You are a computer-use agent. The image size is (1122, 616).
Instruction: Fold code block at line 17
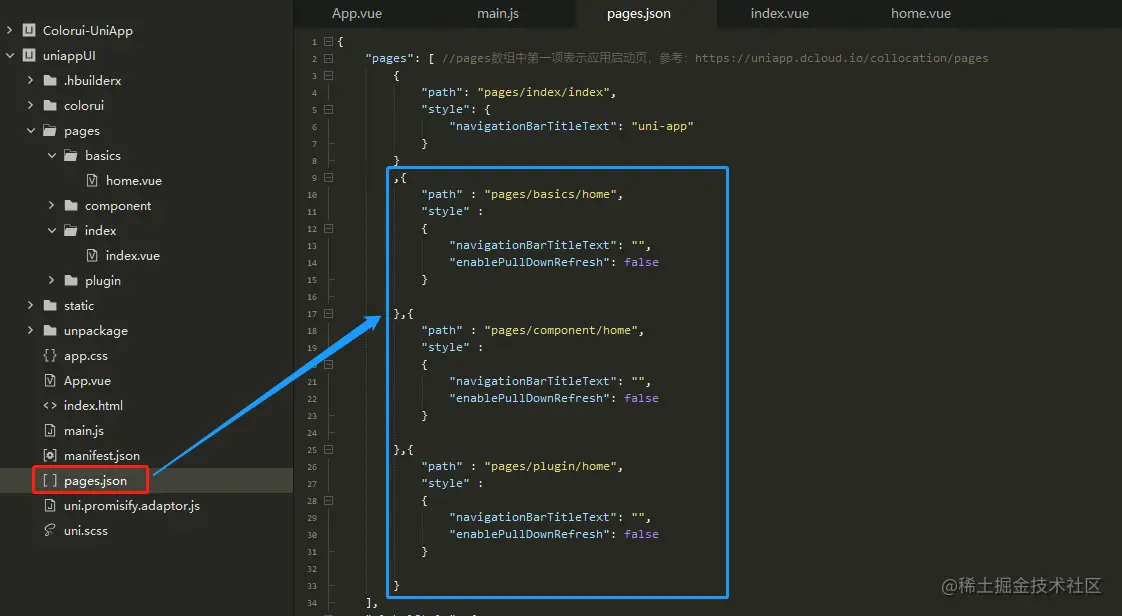(328, 313)
